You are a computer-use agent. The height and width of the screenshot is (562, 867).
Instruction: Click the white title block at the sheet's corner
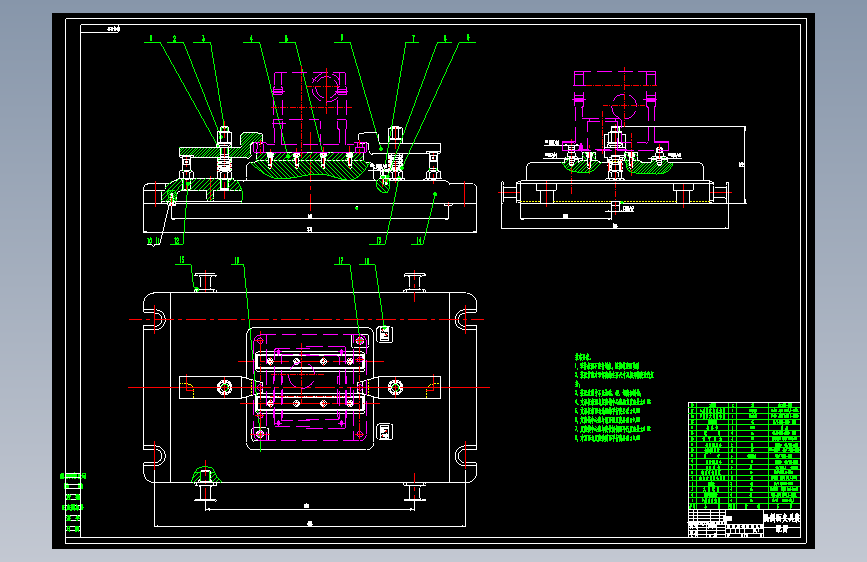744,523
